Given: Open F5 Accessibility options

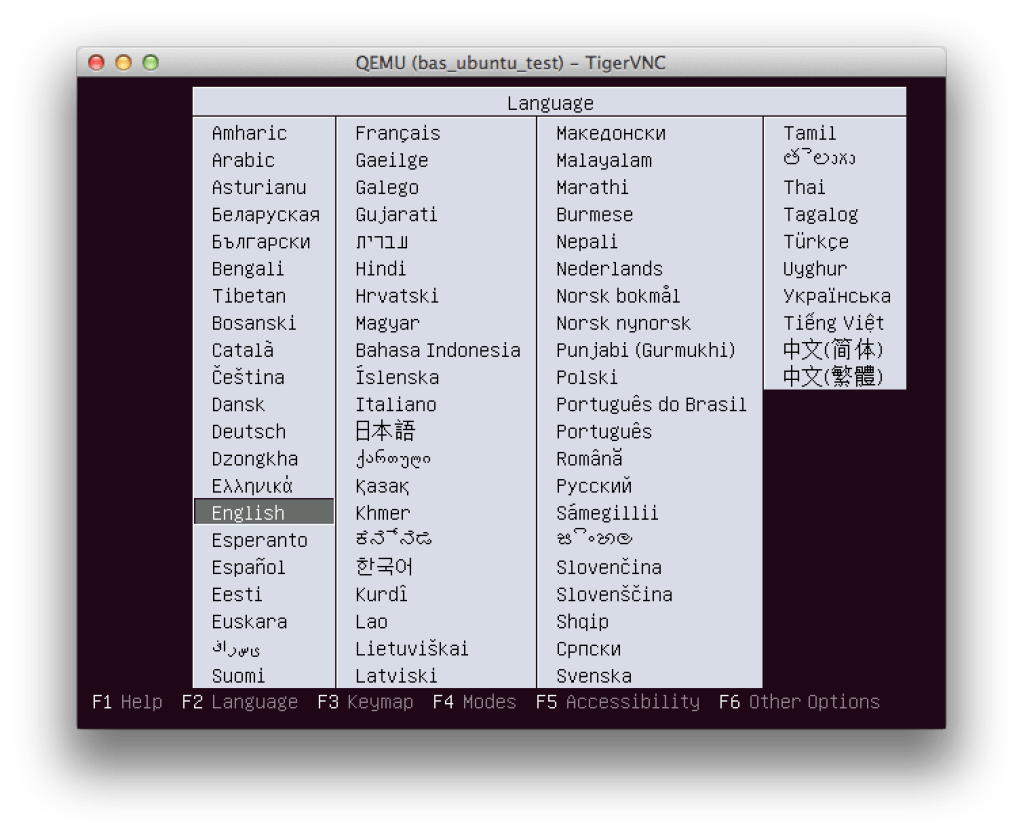Looking at the screenshot, I should (617, 702).
